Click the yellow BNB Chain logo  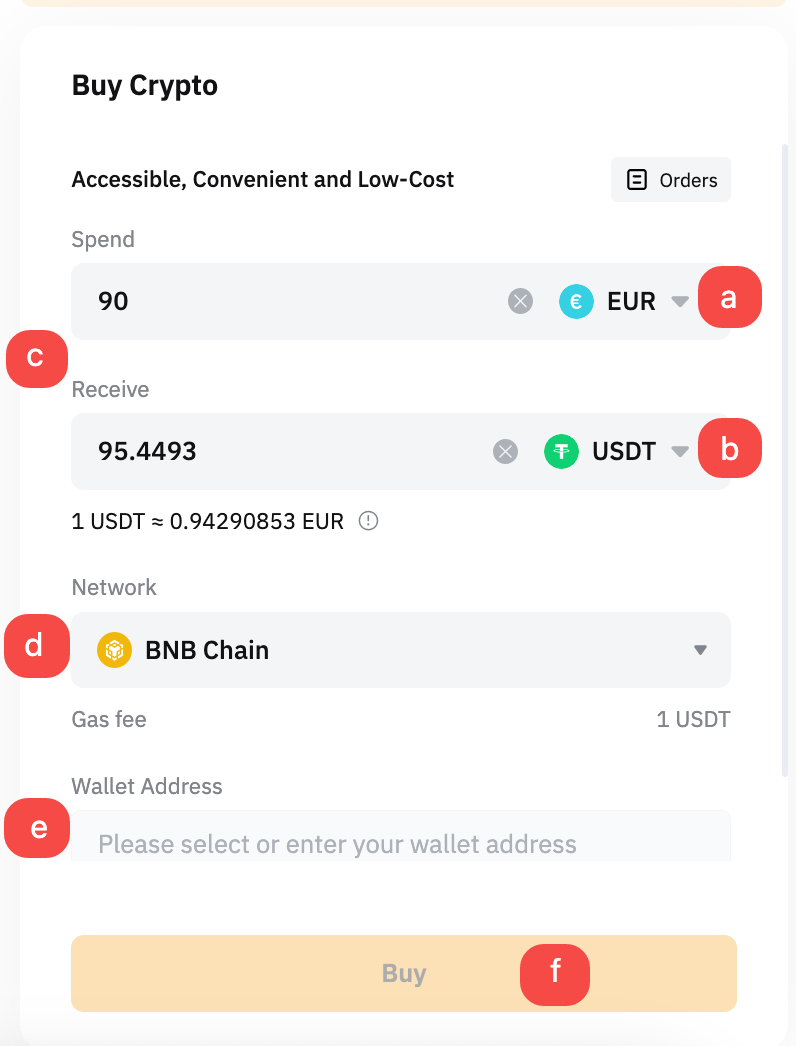tap(114, 650)
